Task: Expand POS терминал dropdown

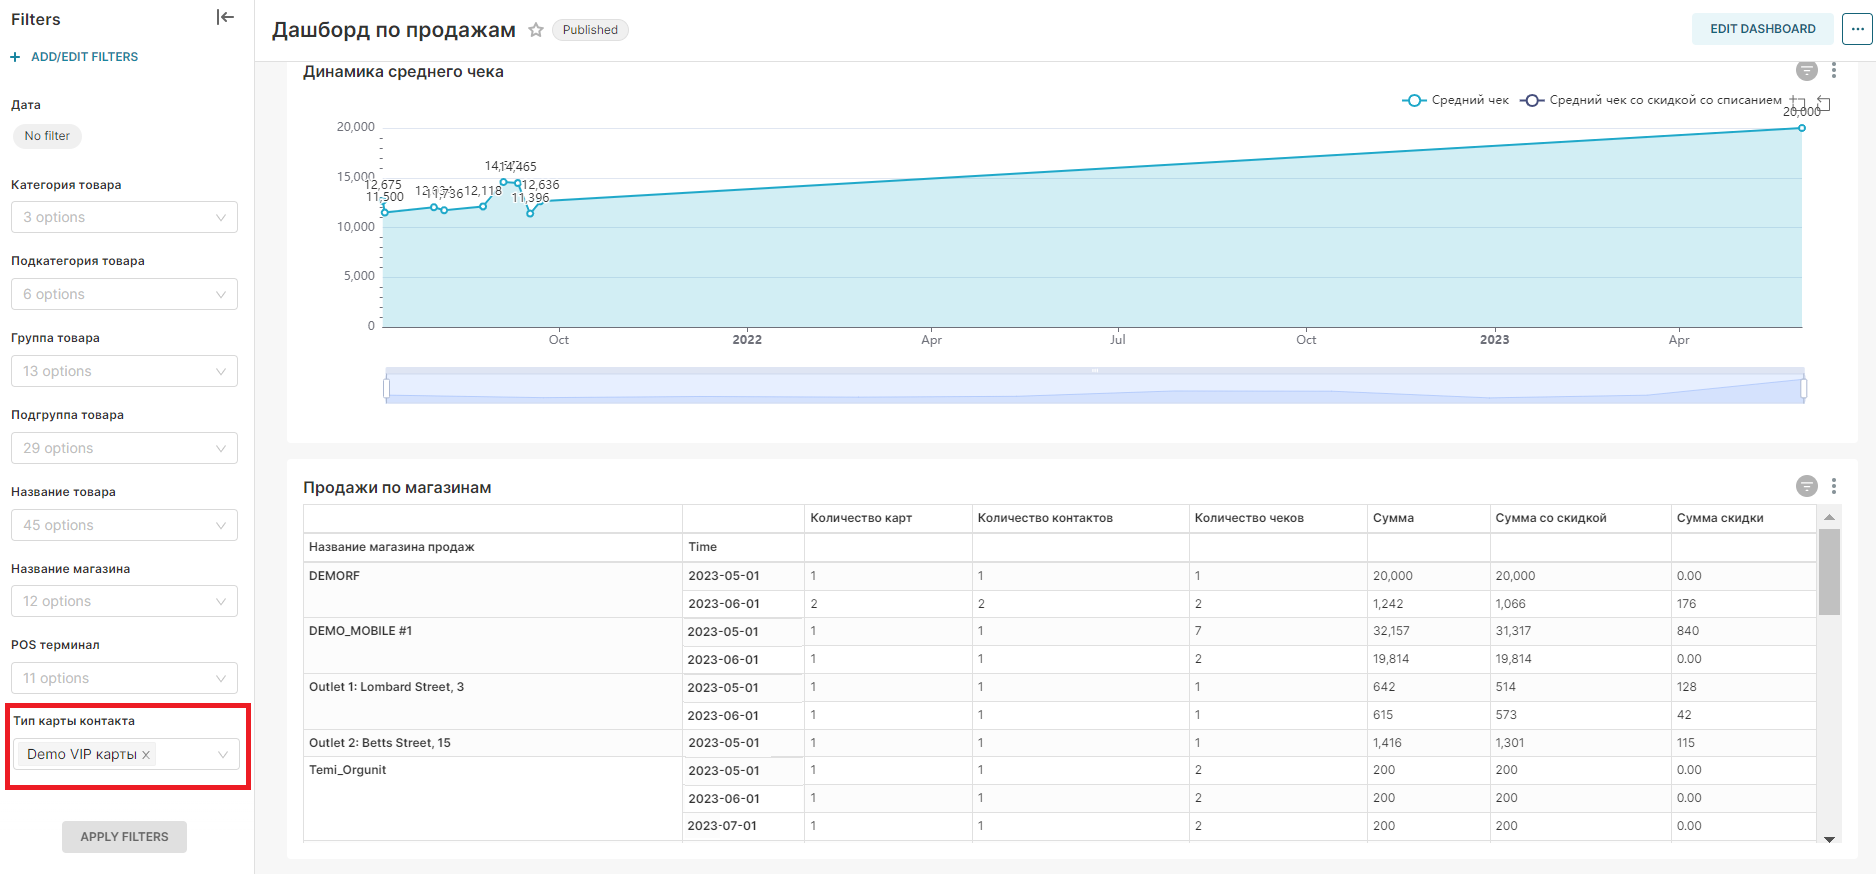Action: [x=124, y=678]
